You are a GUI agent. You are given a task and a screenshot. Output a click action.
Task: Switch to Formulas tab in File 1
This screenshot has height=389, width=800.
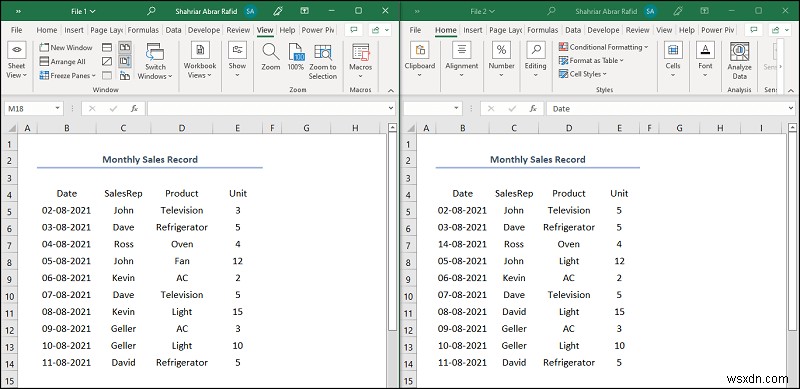pyautogui.click(x=143, y=30)
